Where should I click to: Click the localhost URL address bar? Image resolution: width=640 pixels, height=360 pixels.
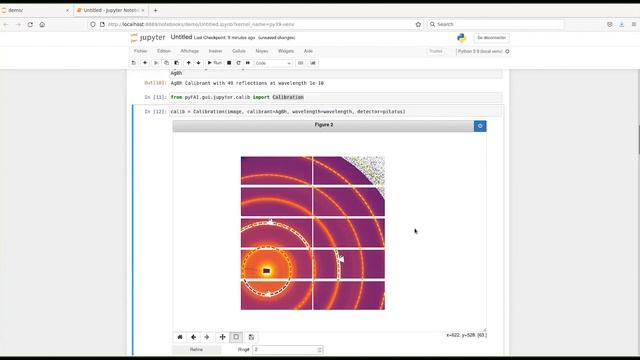(255, 24)
